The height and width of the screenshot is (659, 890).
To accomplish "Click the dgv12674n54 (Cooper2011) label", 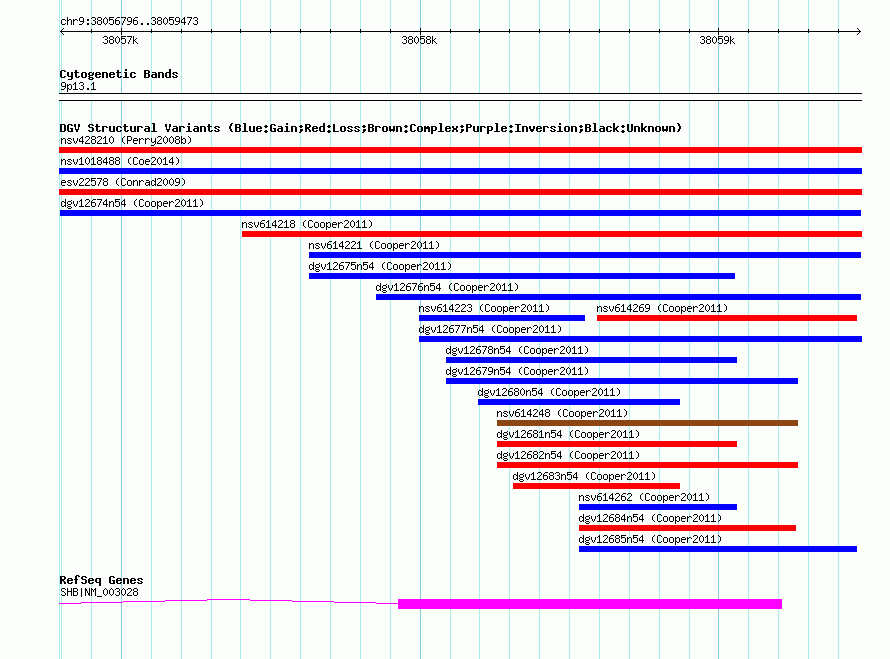I will (x=132, y=203).
